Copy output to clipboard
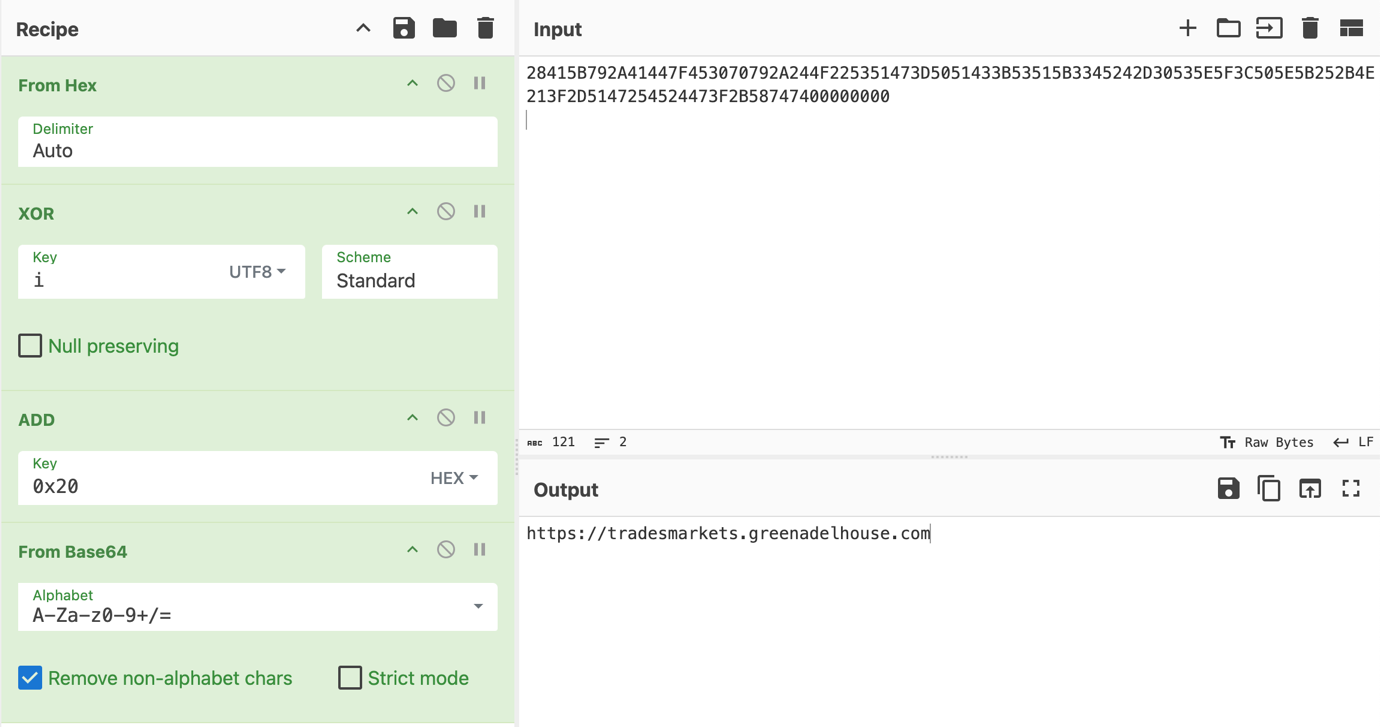 1269,489
